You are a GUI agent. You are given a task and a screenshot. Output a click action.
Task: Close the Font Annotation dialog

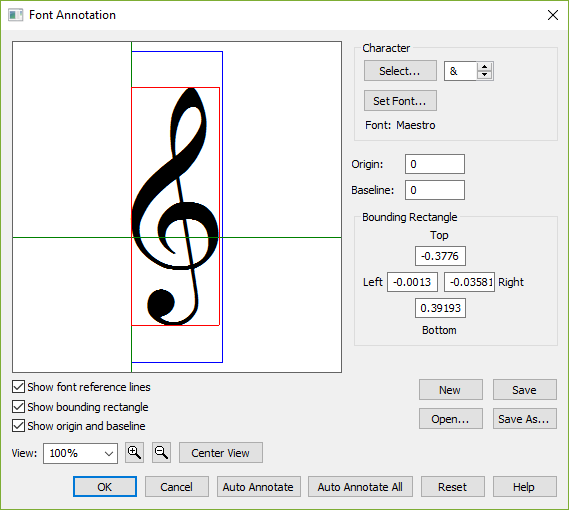(x=553, y=15)
